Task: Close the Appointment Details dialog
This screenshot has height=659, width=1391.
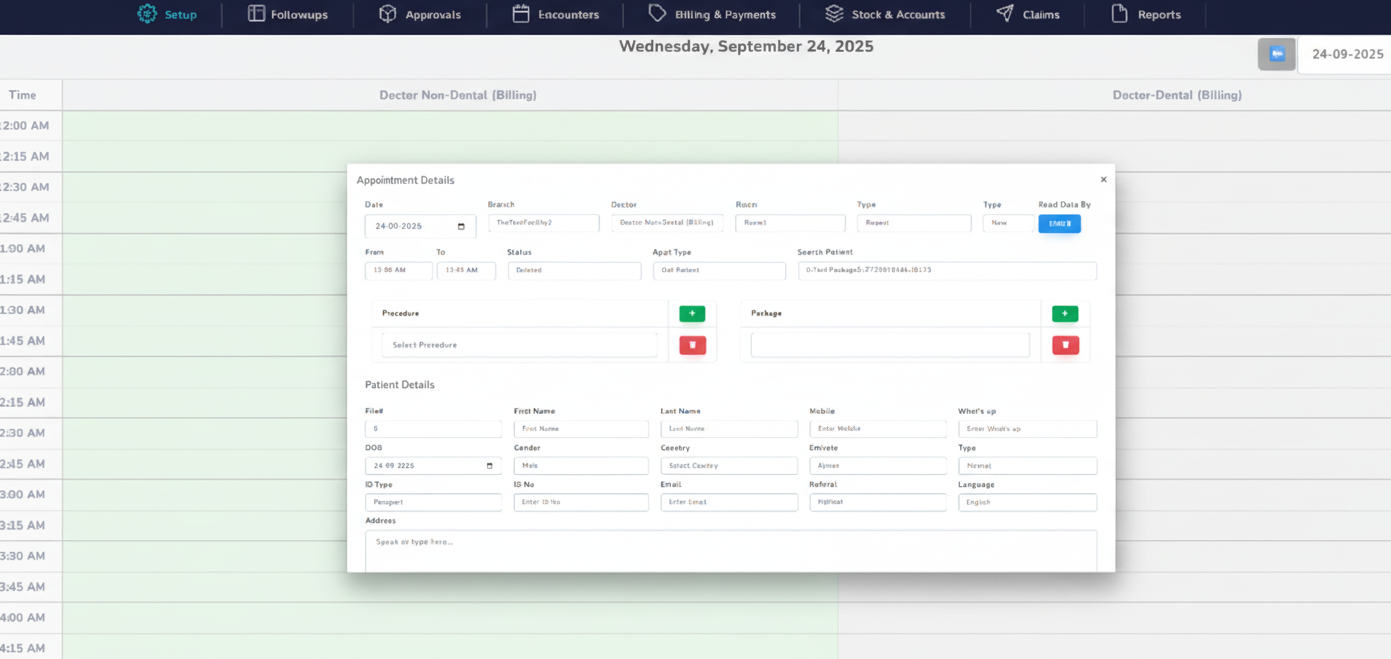Action: click(x=1103, y=180)
